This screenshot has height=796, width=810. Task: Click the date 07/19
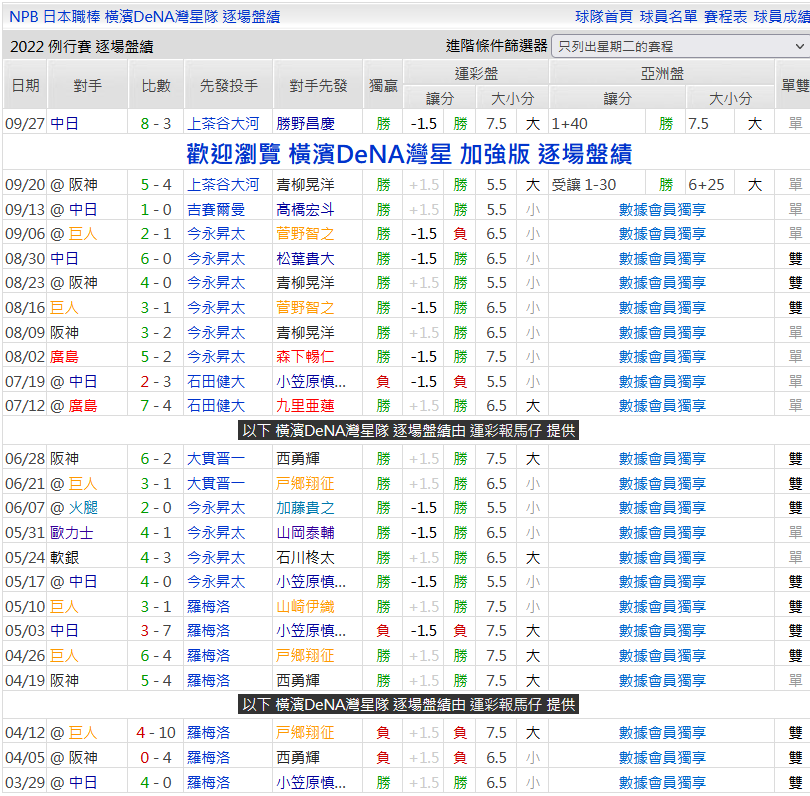tap(25, 382)
